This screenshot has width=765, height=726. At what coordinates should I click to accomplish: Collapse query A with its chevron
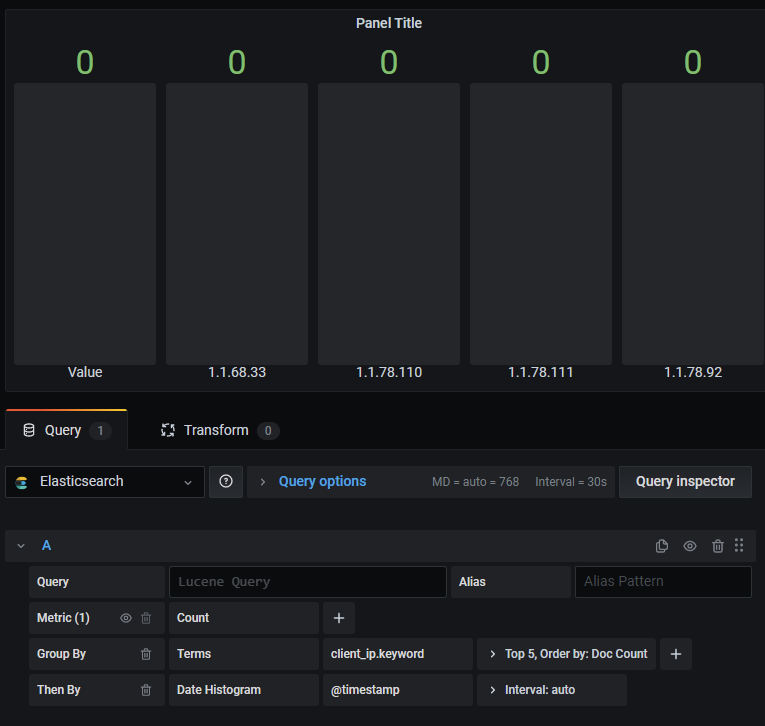pos(21,545)
